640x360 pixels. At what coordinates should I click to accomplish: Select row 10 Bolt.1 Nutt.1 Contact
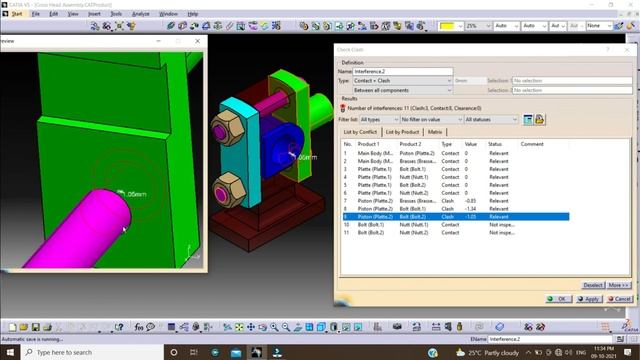click(x=456, y=224)
